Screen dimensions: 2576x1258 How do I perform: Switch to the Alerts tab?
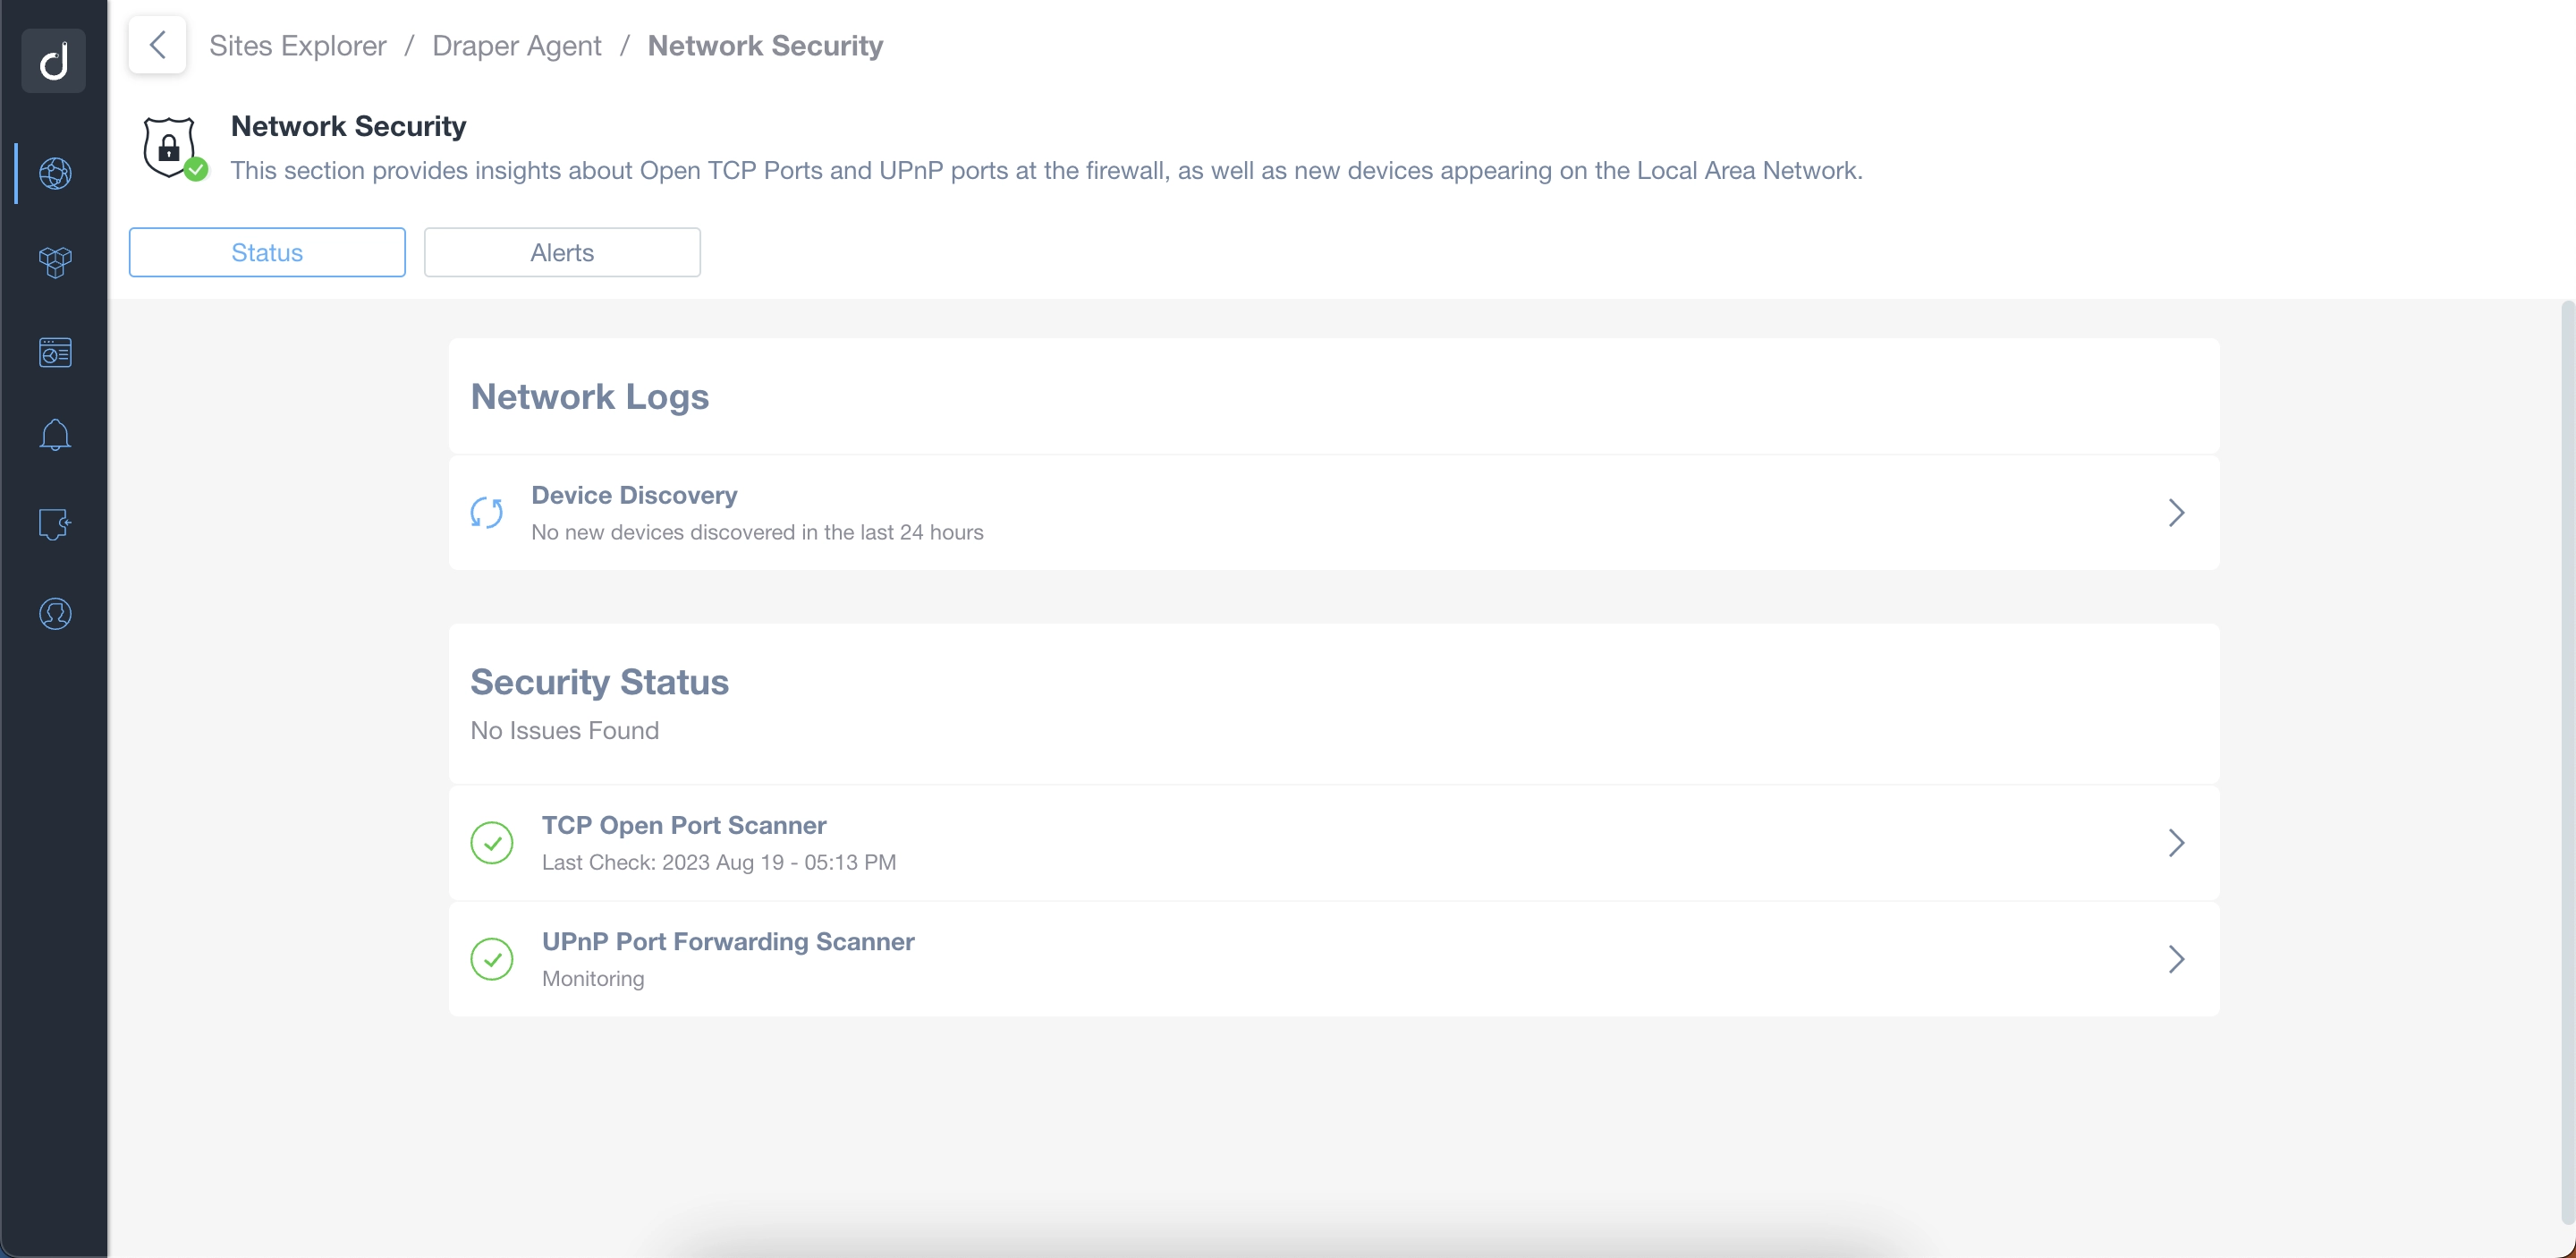561,252
